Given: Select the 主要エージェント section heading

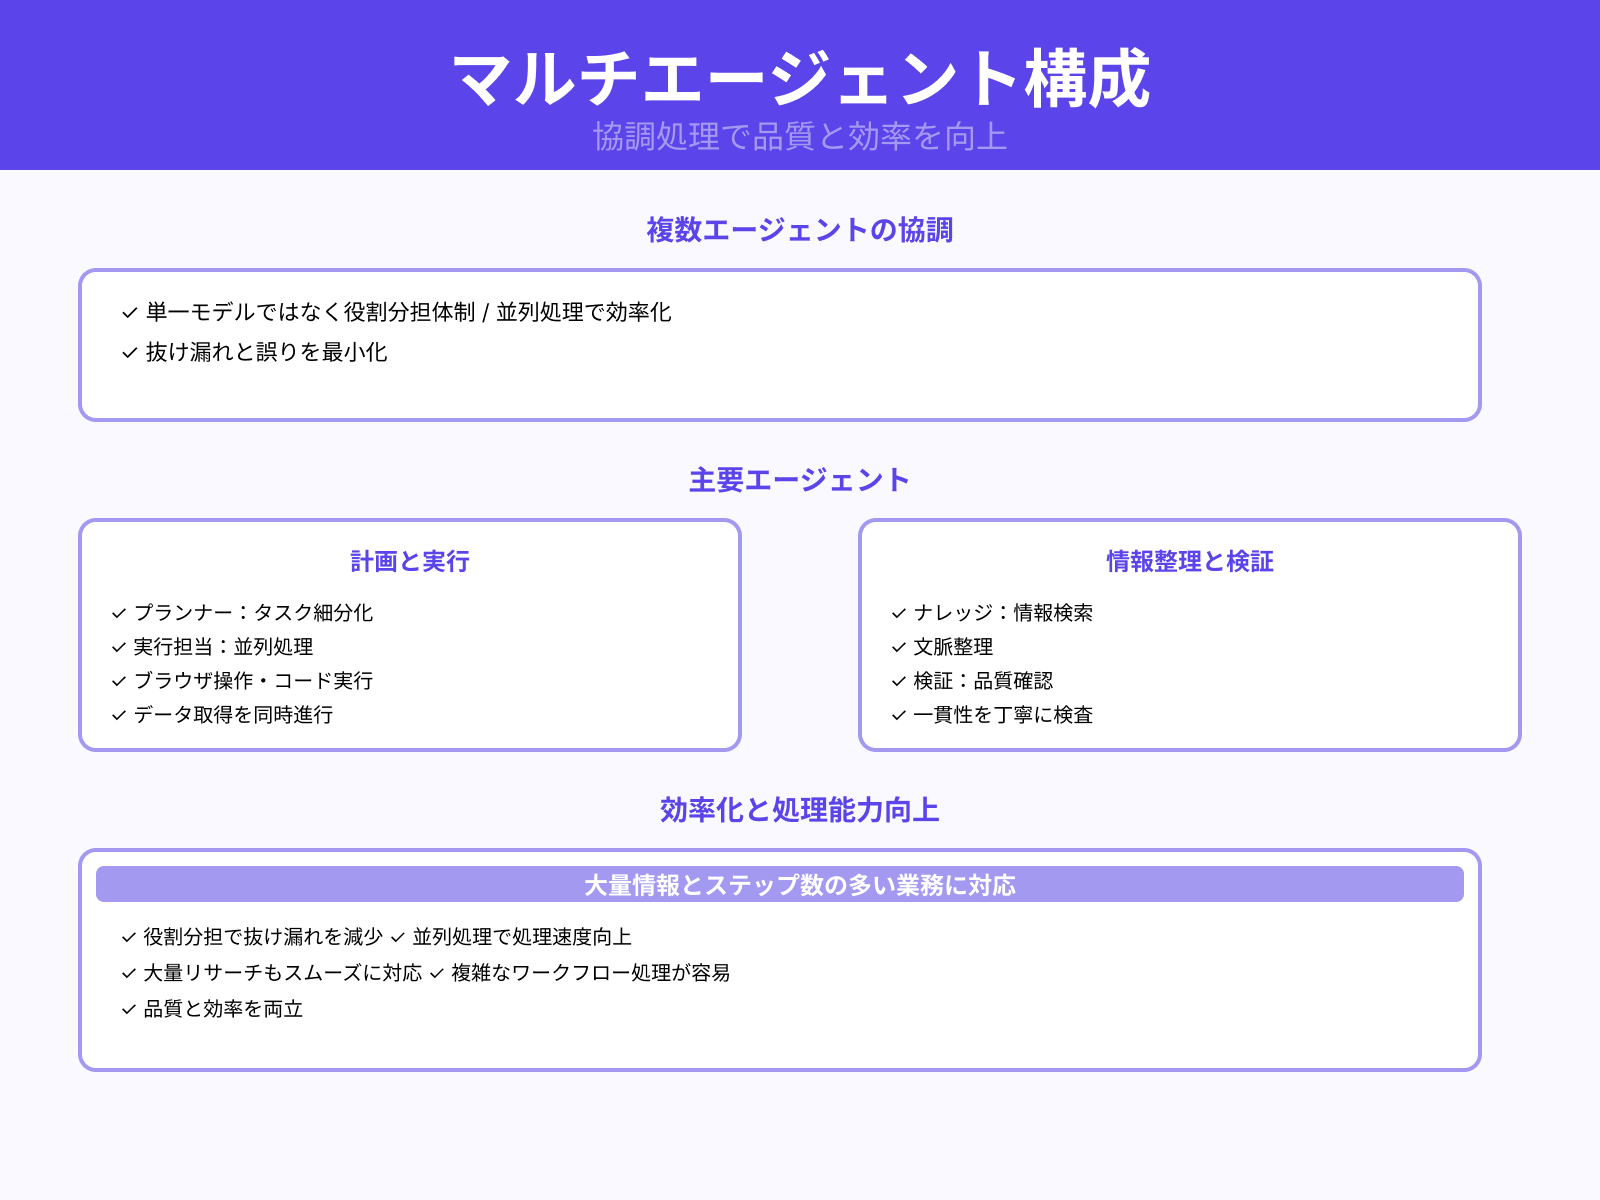Looking at the screenshot, I should [799, 479].
